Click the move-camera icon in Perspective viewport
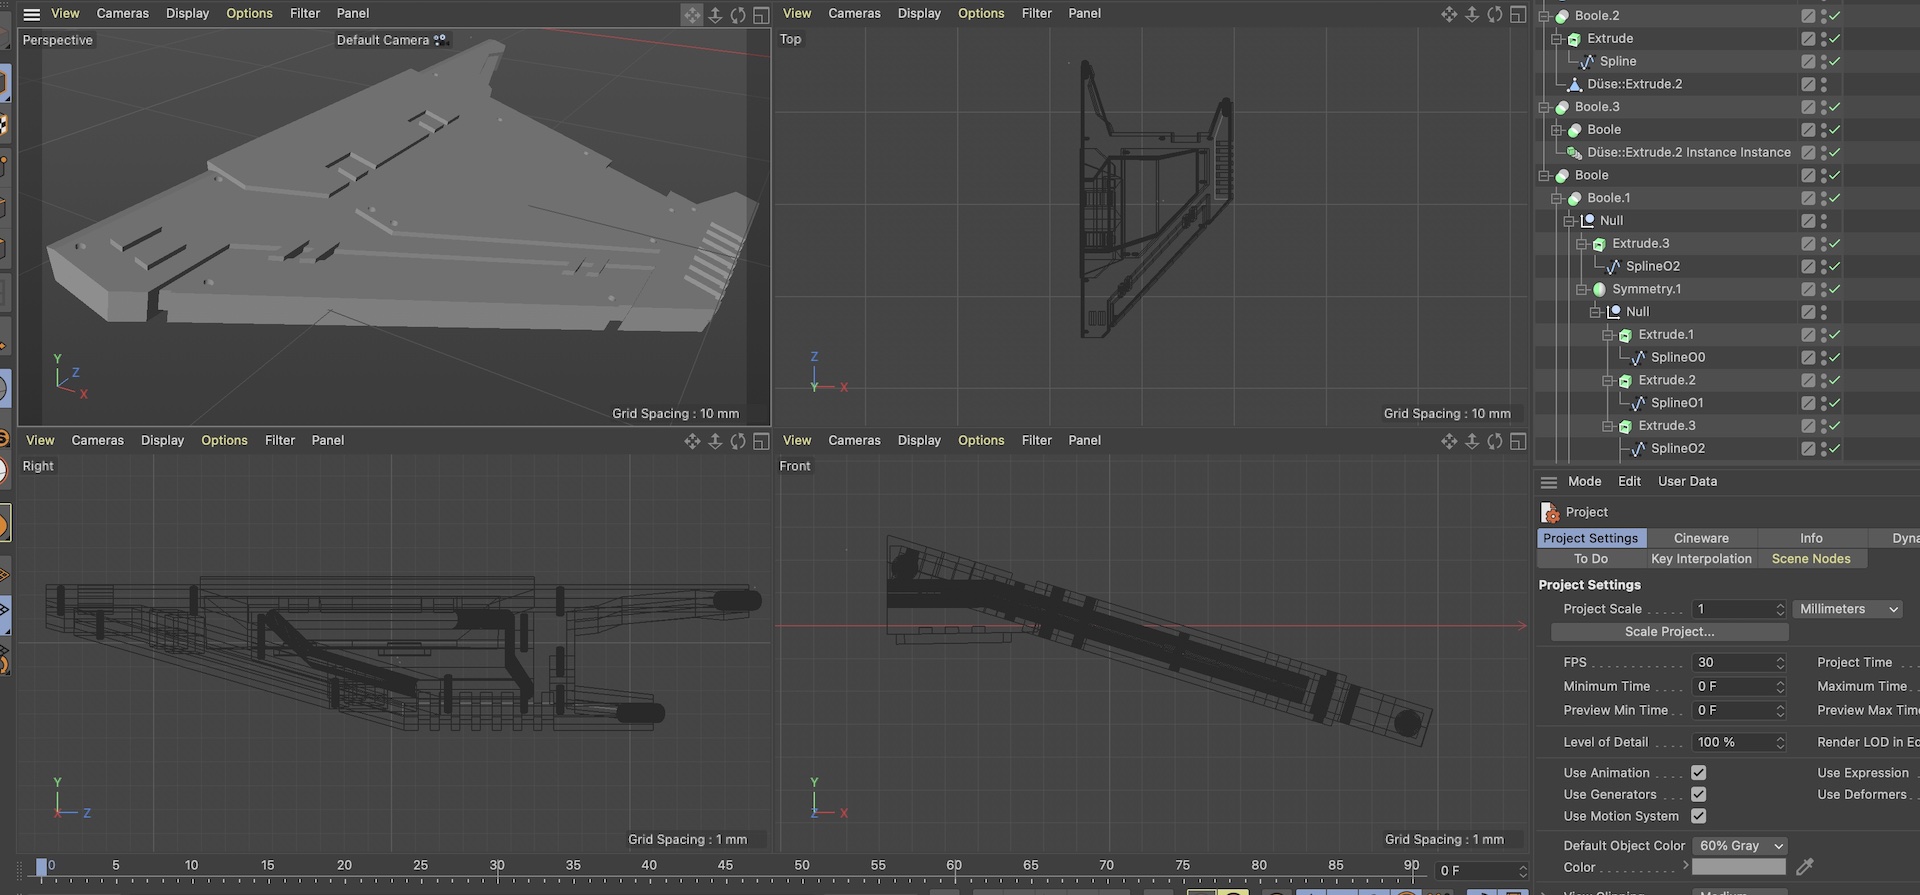 pos(691,14)
